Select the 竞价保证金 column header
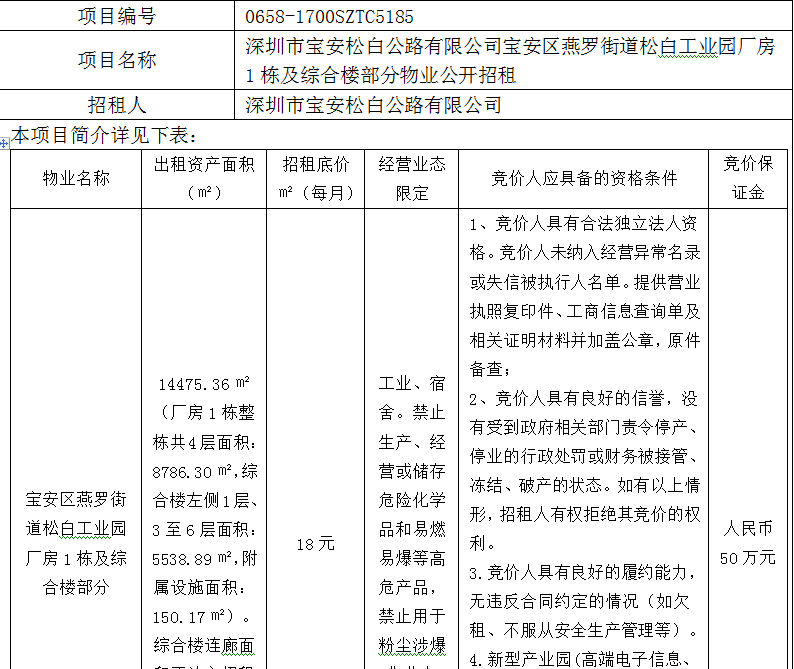 tap(749, 178)
